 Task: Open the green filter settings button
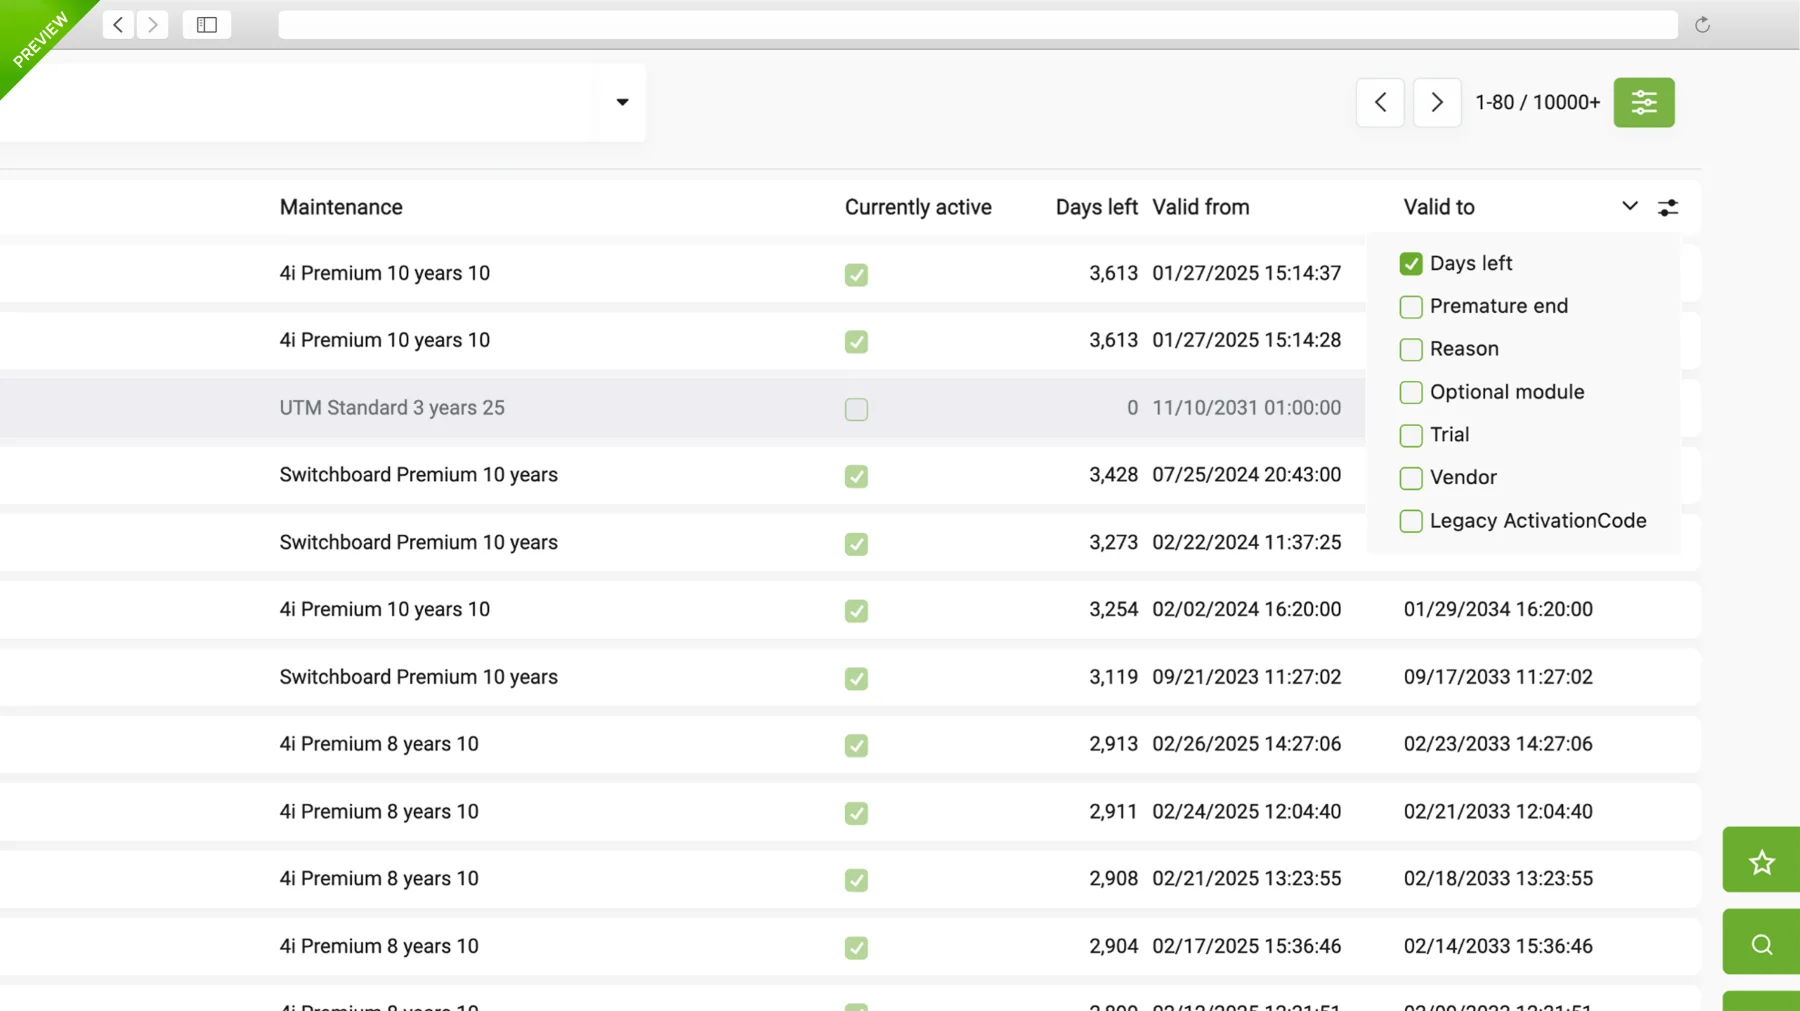1644,102
